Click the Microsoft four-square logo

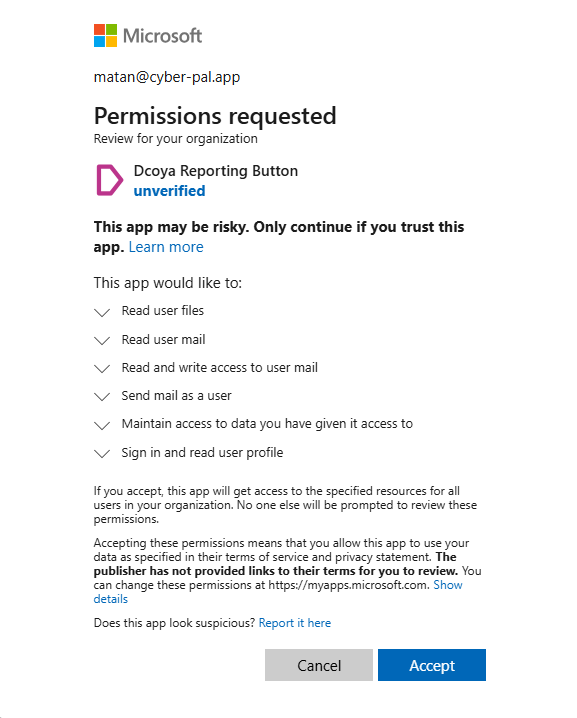click(105, 35)
